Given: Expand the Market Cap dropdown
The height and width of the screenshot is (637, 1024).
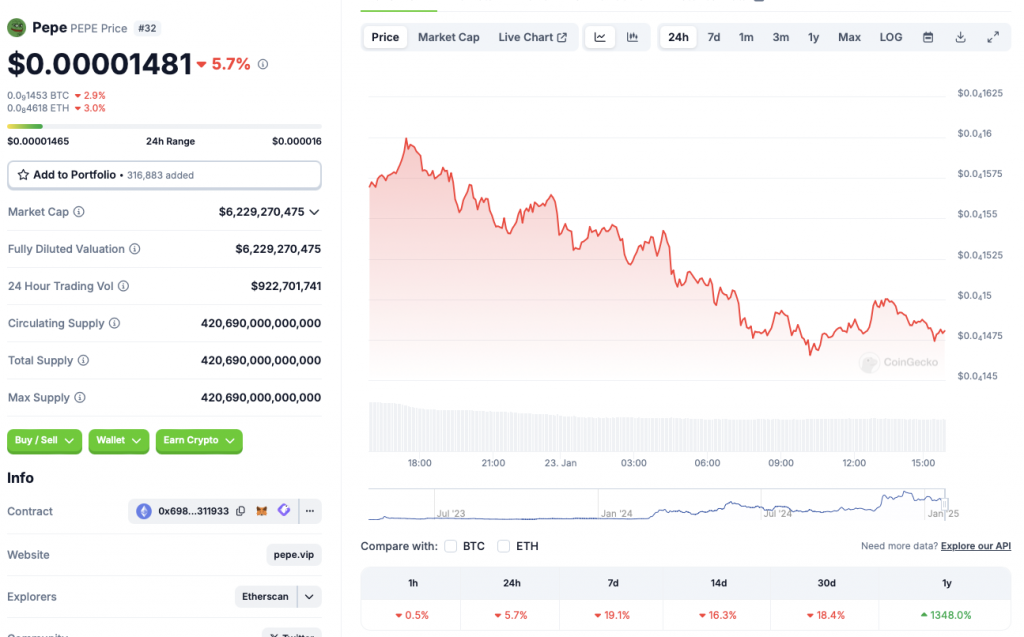Looking at the screenshot, I should [314, 211].
